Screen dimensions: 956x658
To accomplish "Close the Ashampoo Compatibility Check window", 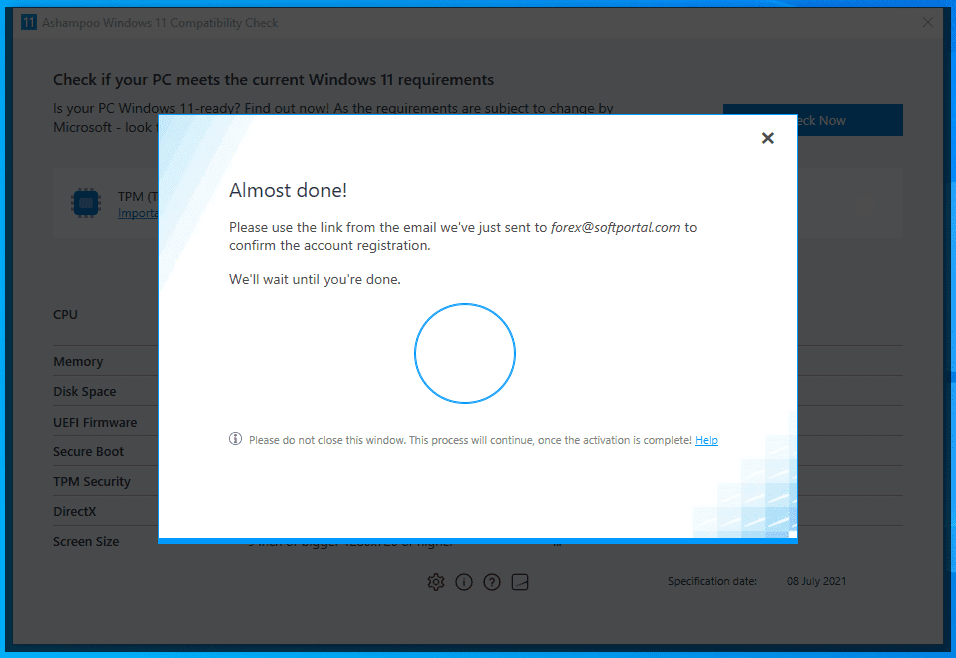I will [927, 23].
